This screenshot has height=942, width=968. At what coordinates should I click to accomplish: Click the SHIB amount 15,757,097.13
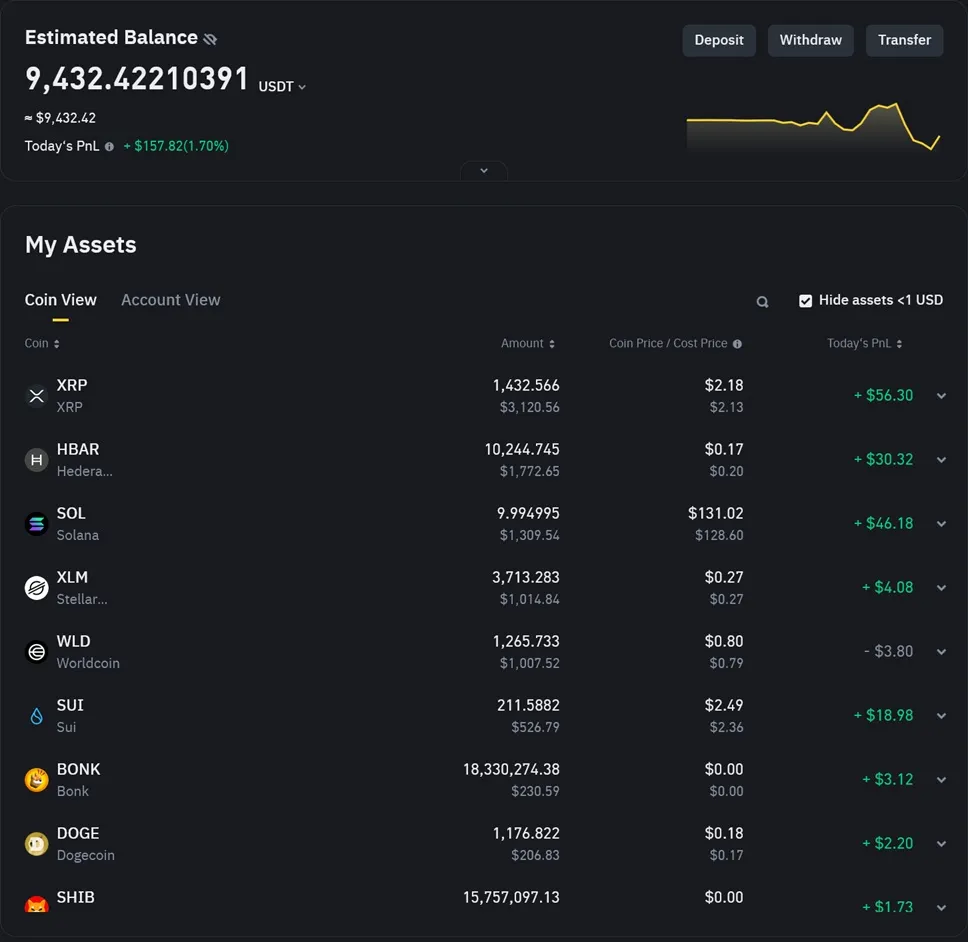point(511,898)
